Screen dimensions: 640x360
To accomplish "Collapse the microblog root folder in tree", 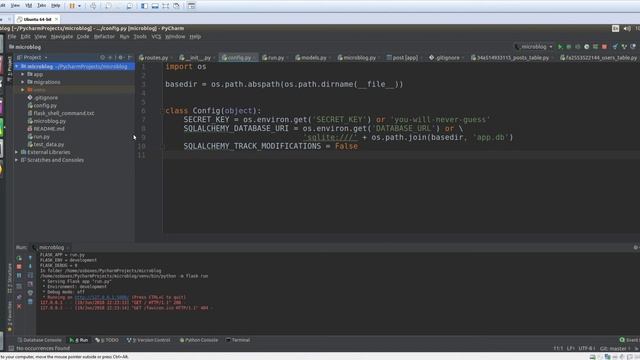I will coord(17,67).
